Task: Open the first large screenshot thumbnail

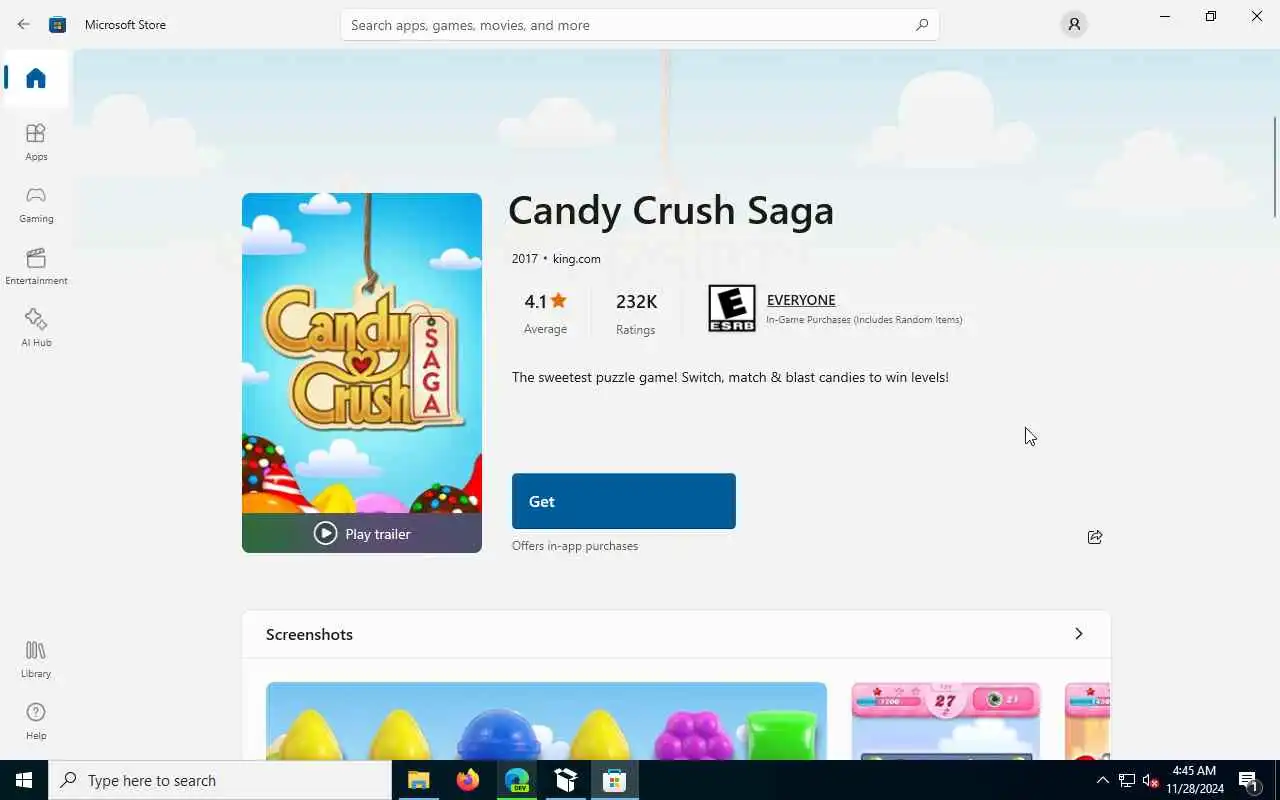Action: (x=546, y=720)
